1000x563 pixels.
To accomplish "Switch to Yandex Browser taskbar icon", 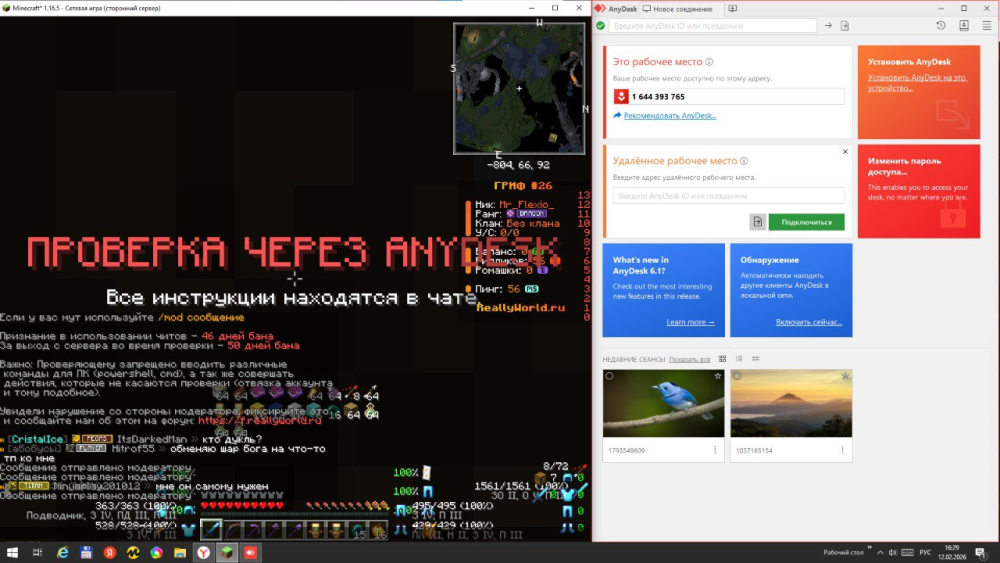I will (203, 552).
